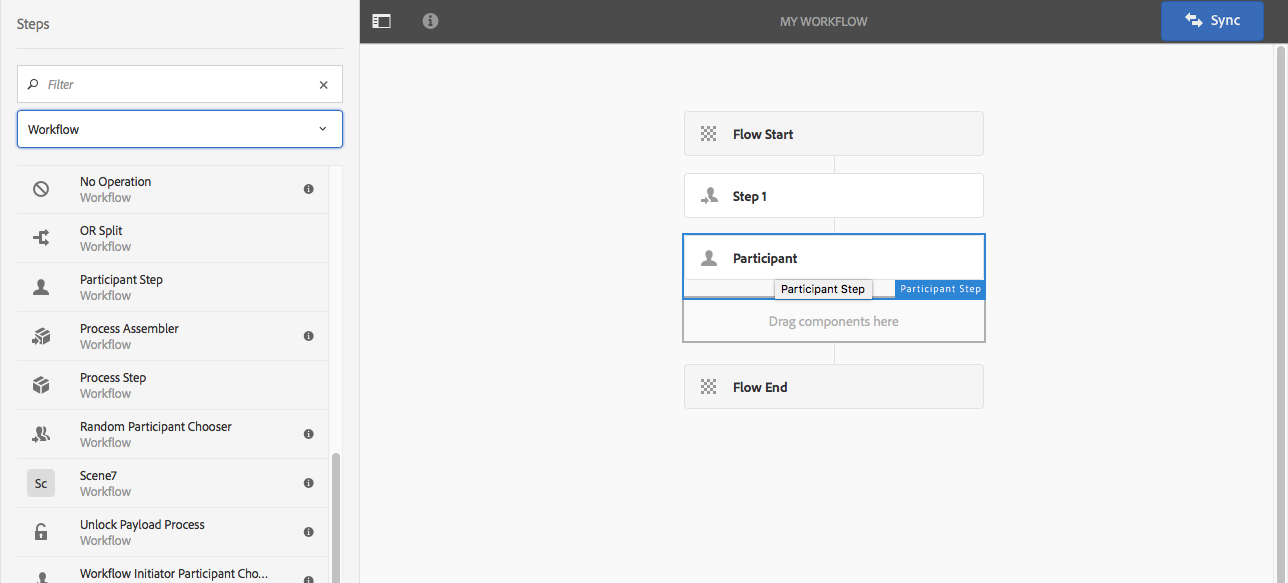
Task: Show info for No Operation step
Action: (x=309, y=189)
